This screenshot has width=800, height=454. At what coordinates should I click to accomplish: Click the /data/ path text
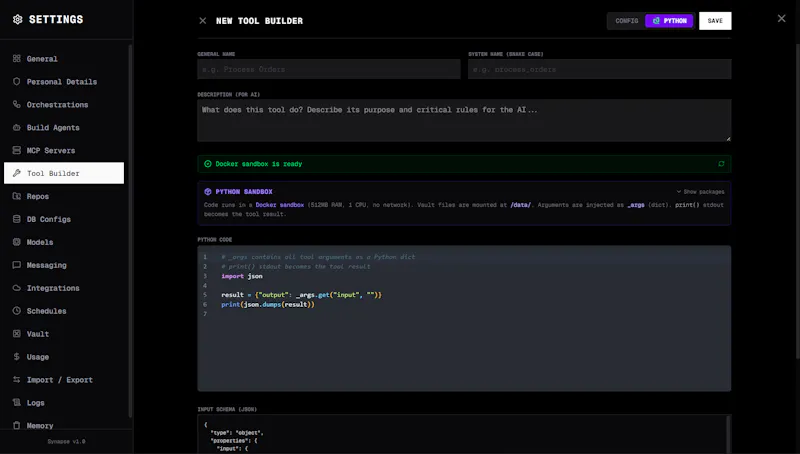pos(520,205)
